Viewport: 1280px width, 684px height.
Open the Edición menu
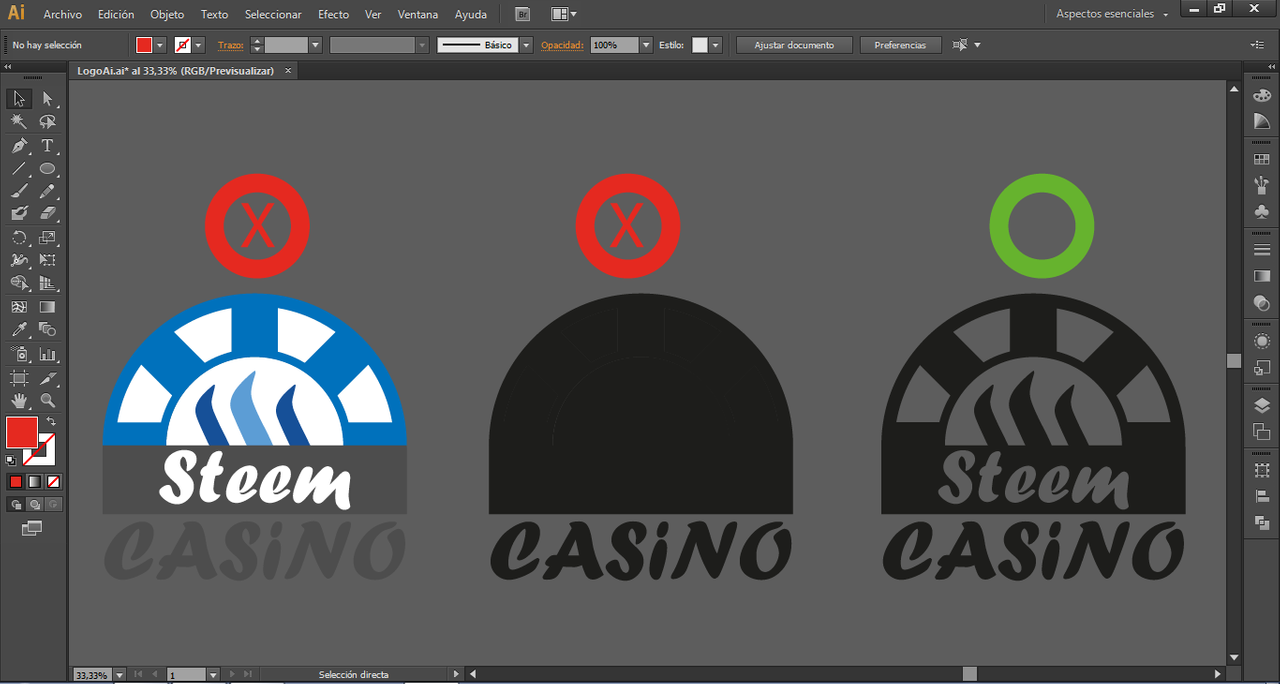click(x=116, y=14)
